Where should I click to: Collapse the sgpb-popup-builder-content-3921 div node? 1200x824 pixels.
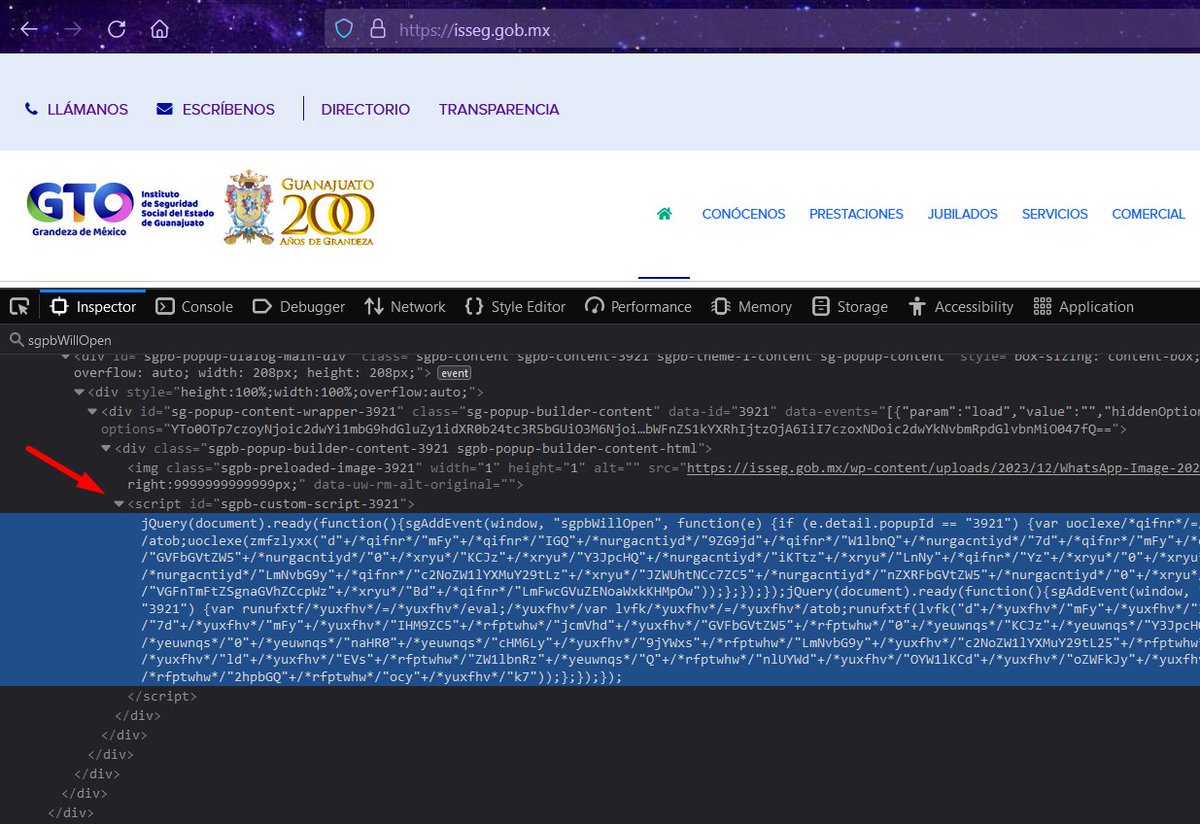pos(107,448)
